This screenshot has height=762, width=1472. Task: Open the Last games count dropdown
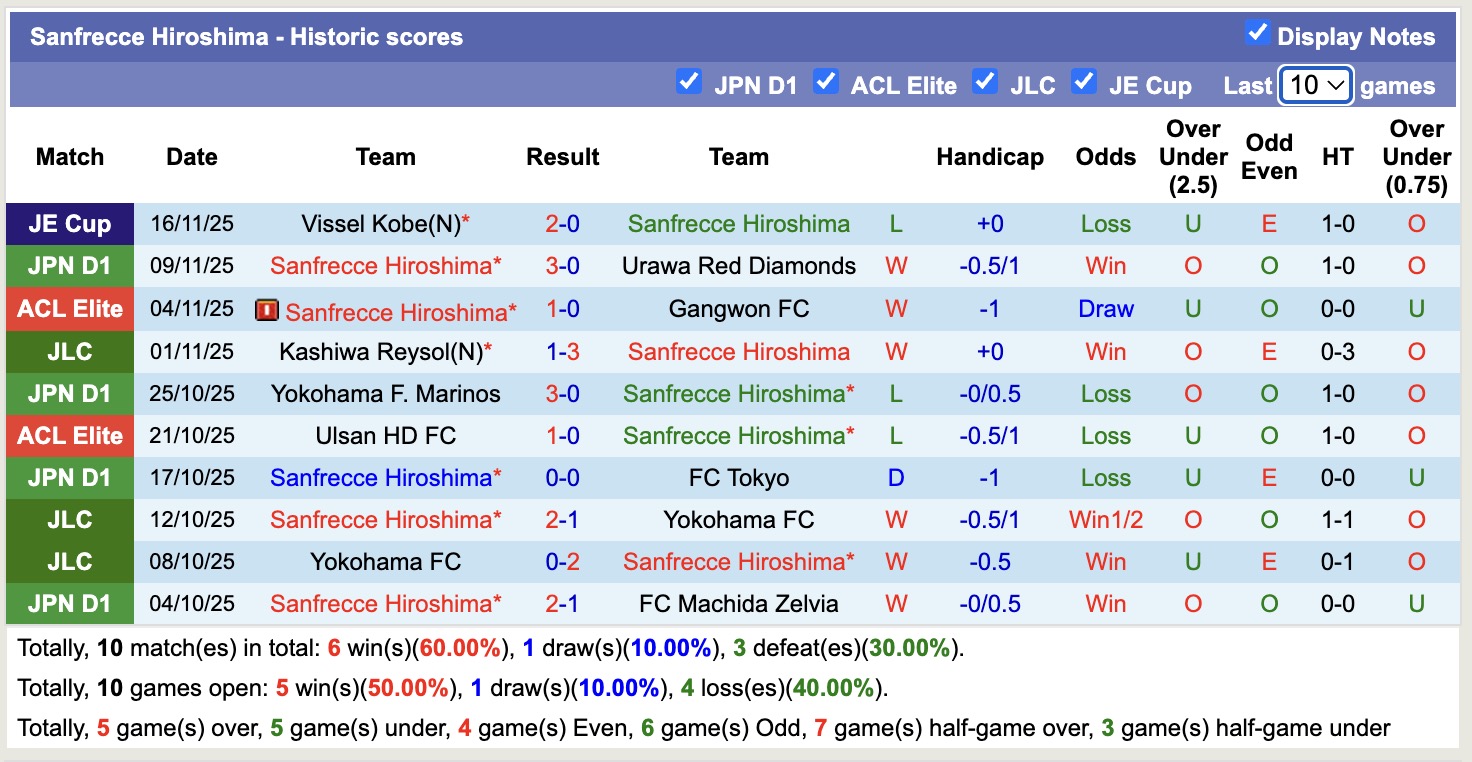1316,85
